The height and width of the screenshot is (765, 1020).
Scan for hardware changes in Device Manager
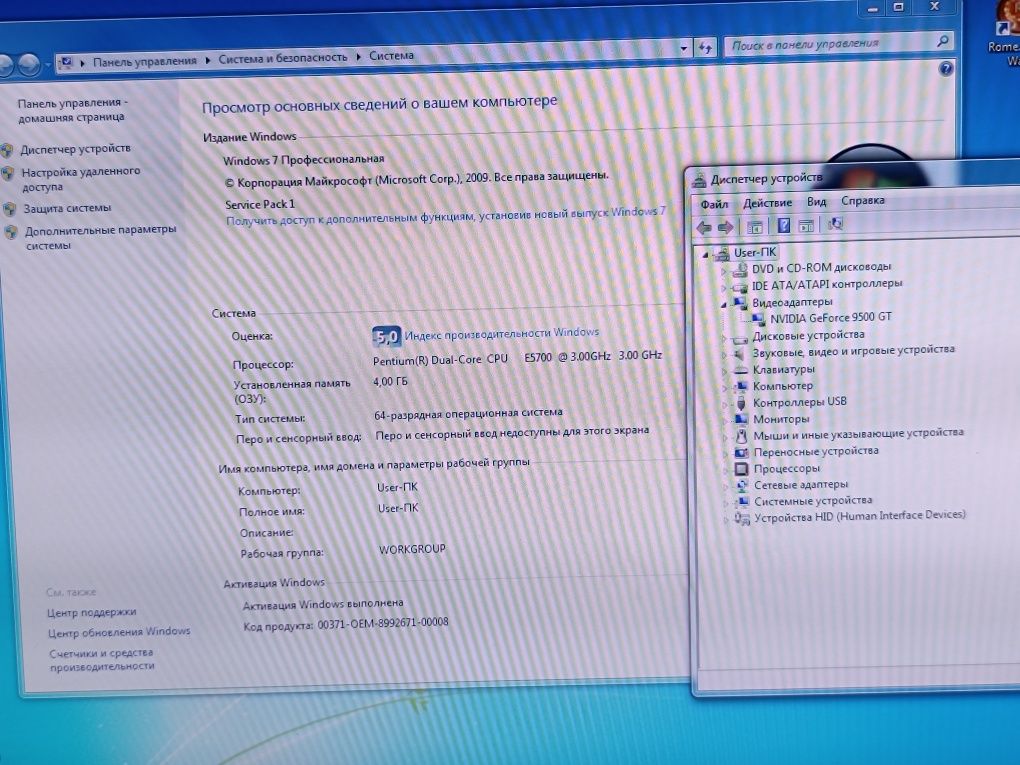pos(835,224)
